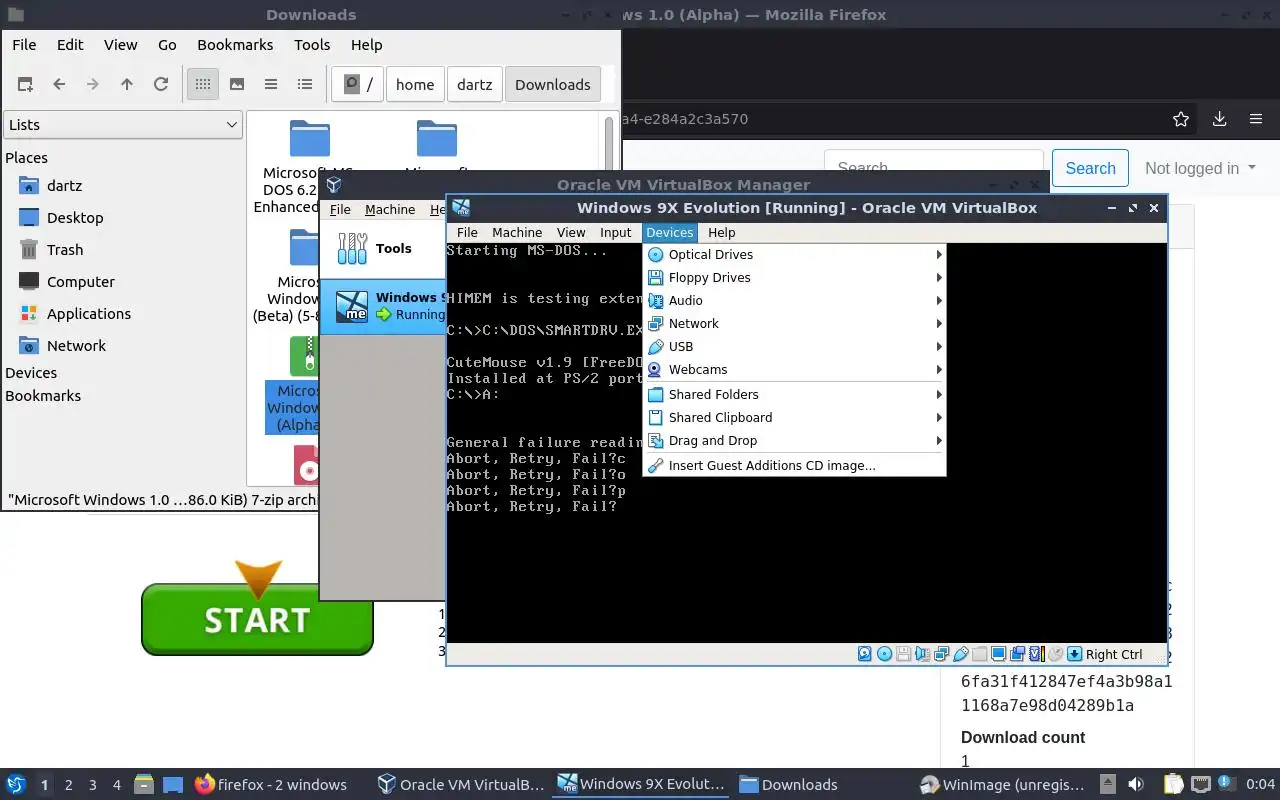Expand the Shared Folders submenu
Image resolution: width=1280 pixels, height=800 pixels.
coord(794,395)
